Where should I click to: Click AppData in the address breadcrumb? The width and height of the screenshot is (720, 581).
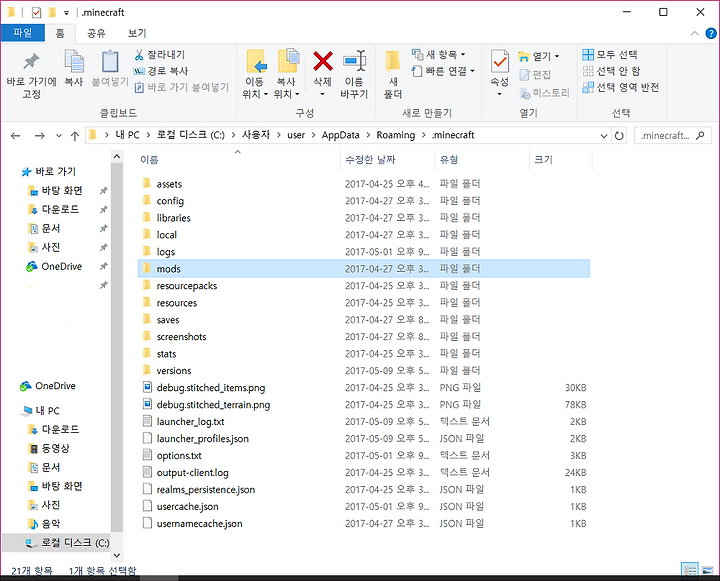coord(340,135)
